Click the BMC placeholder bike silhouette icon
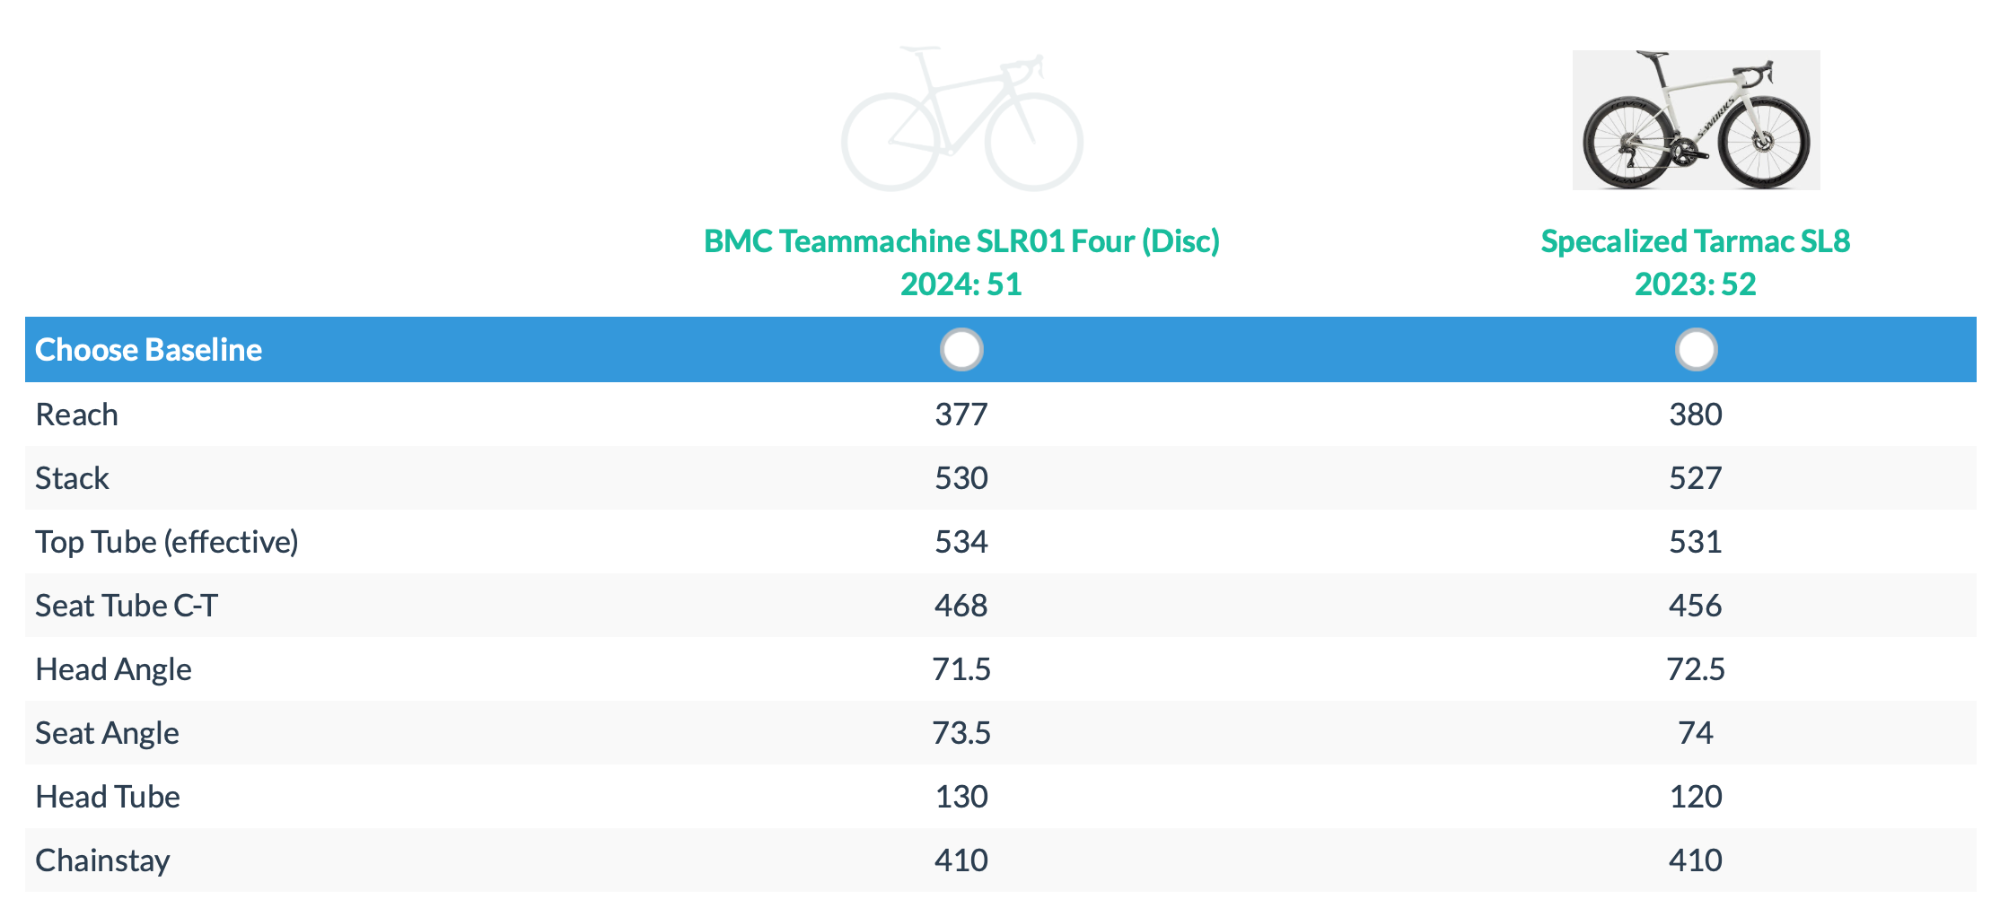Viewport: 2000px width, 908px height. click(x=961, y=119)
